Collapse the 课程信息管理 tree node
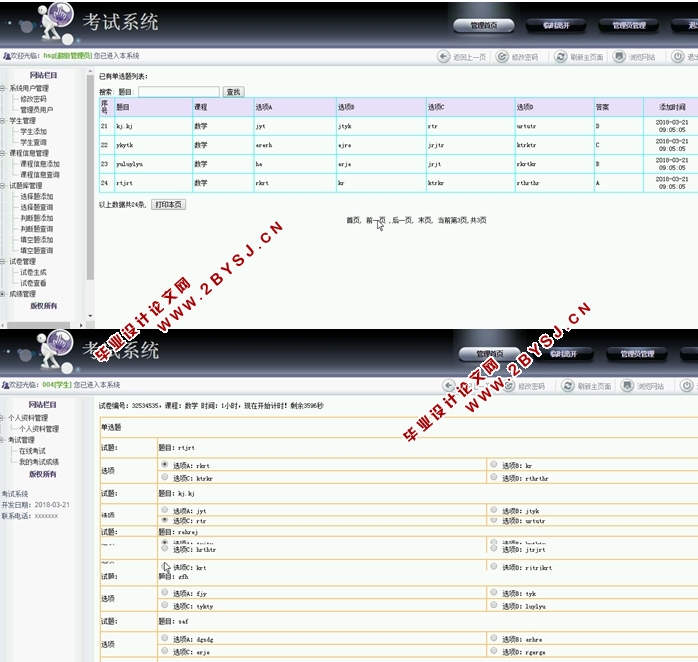The image size is (698, 662). [4, 153]
